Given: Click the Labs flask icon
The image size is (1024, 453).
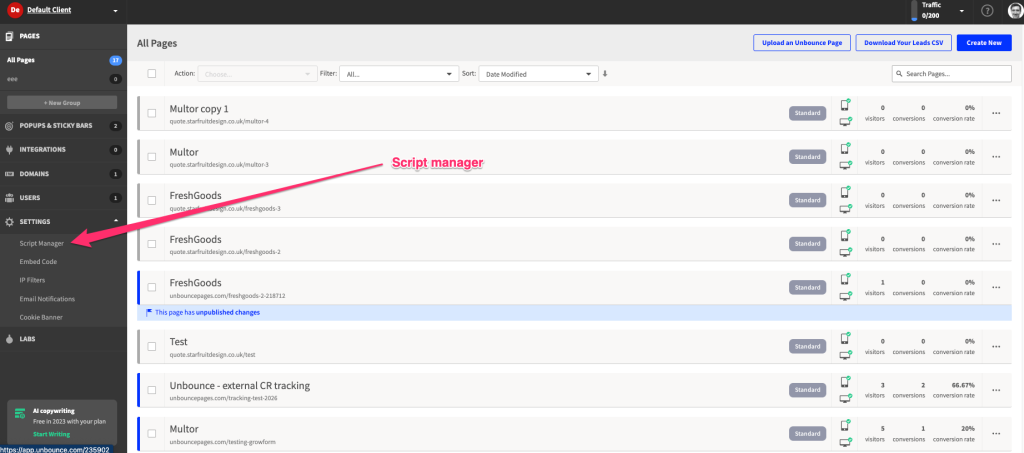Looking at the screenshot, I should [x=9, y=339].
